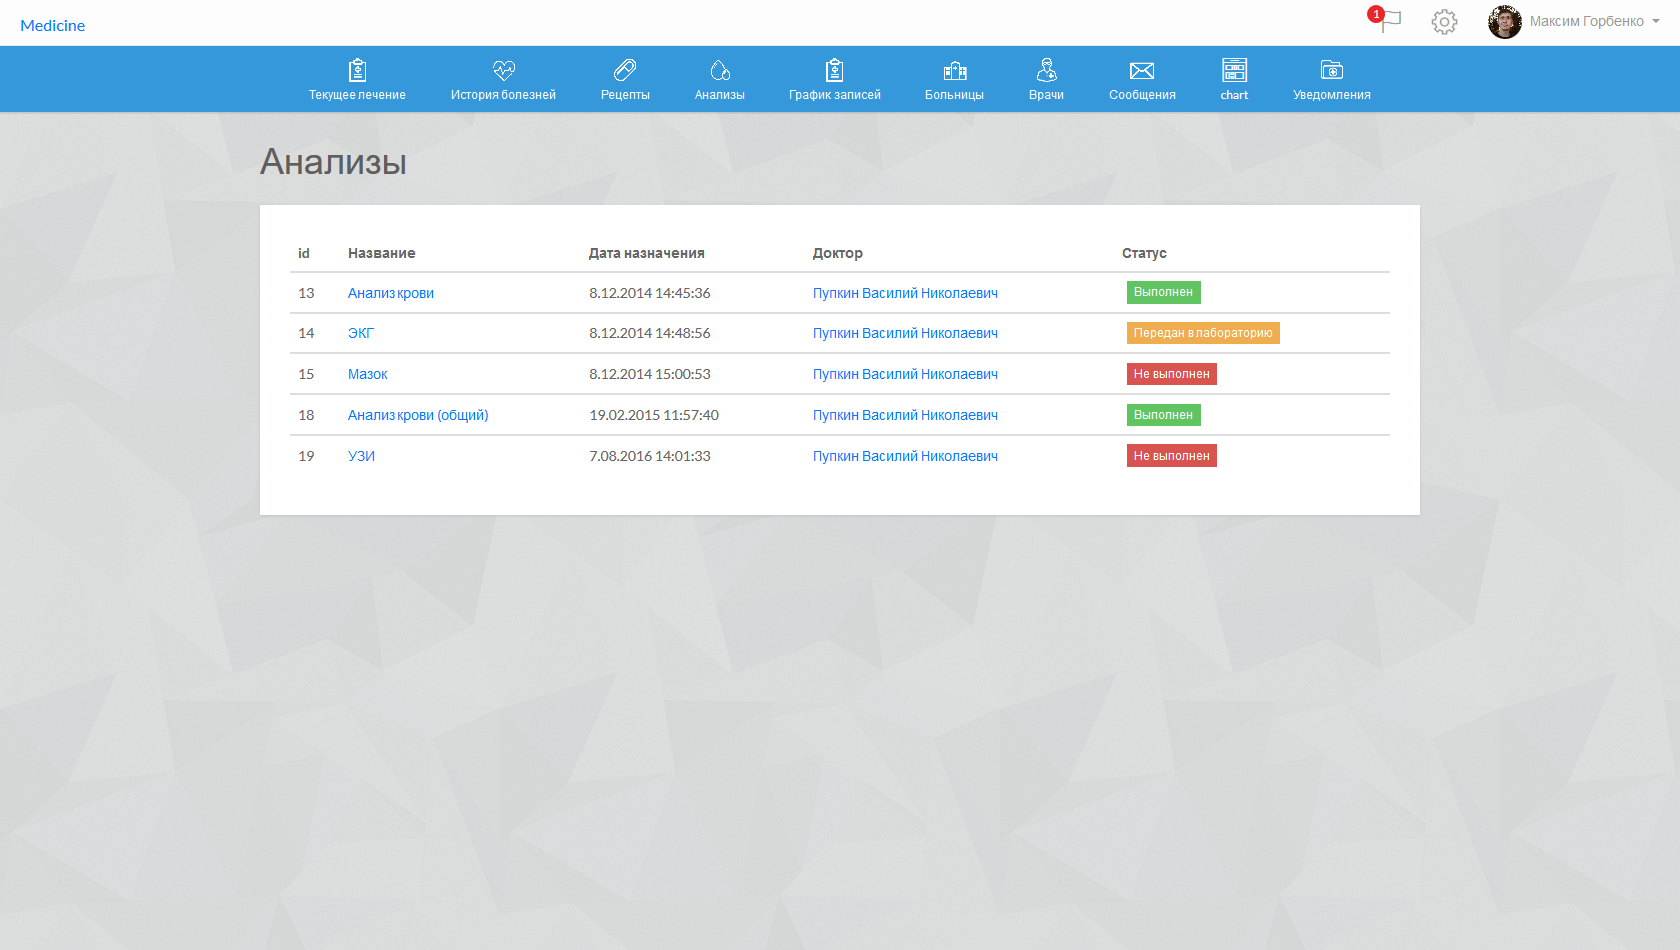Open doctor link in ЭКГ row
Viewport: 1680px width, 950px height.
905,333
